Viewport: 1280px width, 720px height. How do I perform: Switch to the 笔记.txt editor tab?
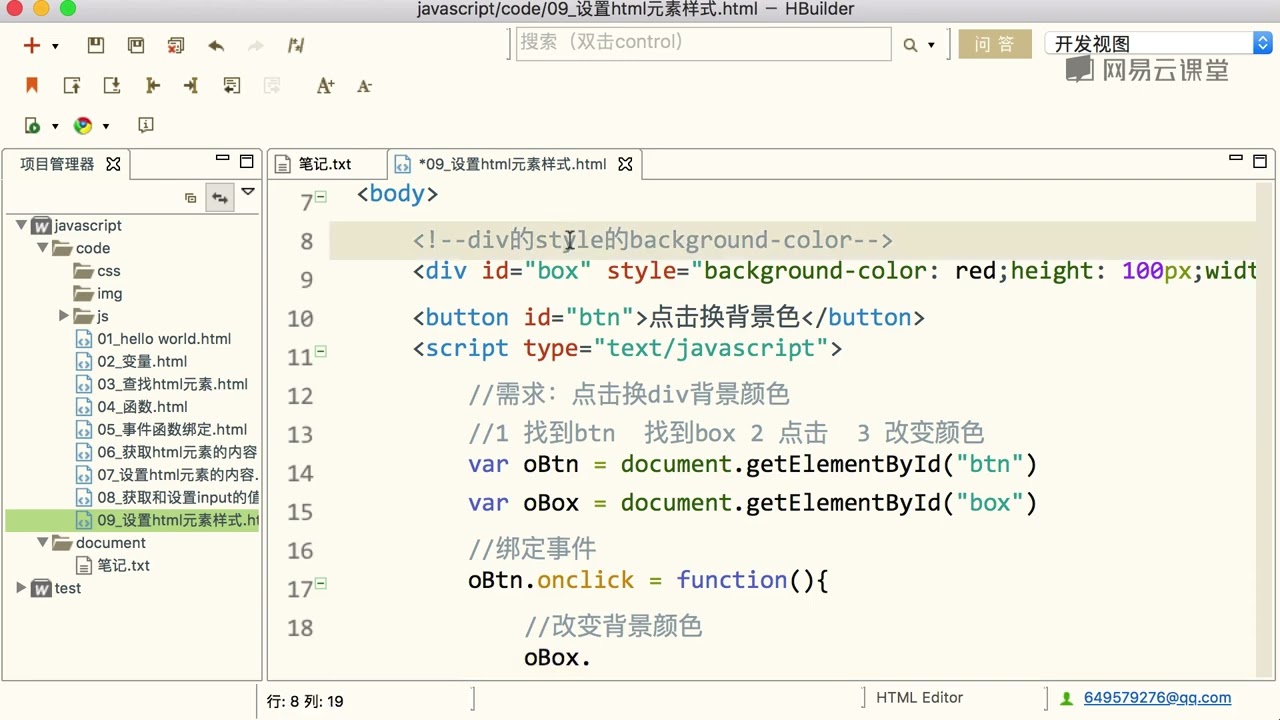pyautogui.click(x=325, y=164)
